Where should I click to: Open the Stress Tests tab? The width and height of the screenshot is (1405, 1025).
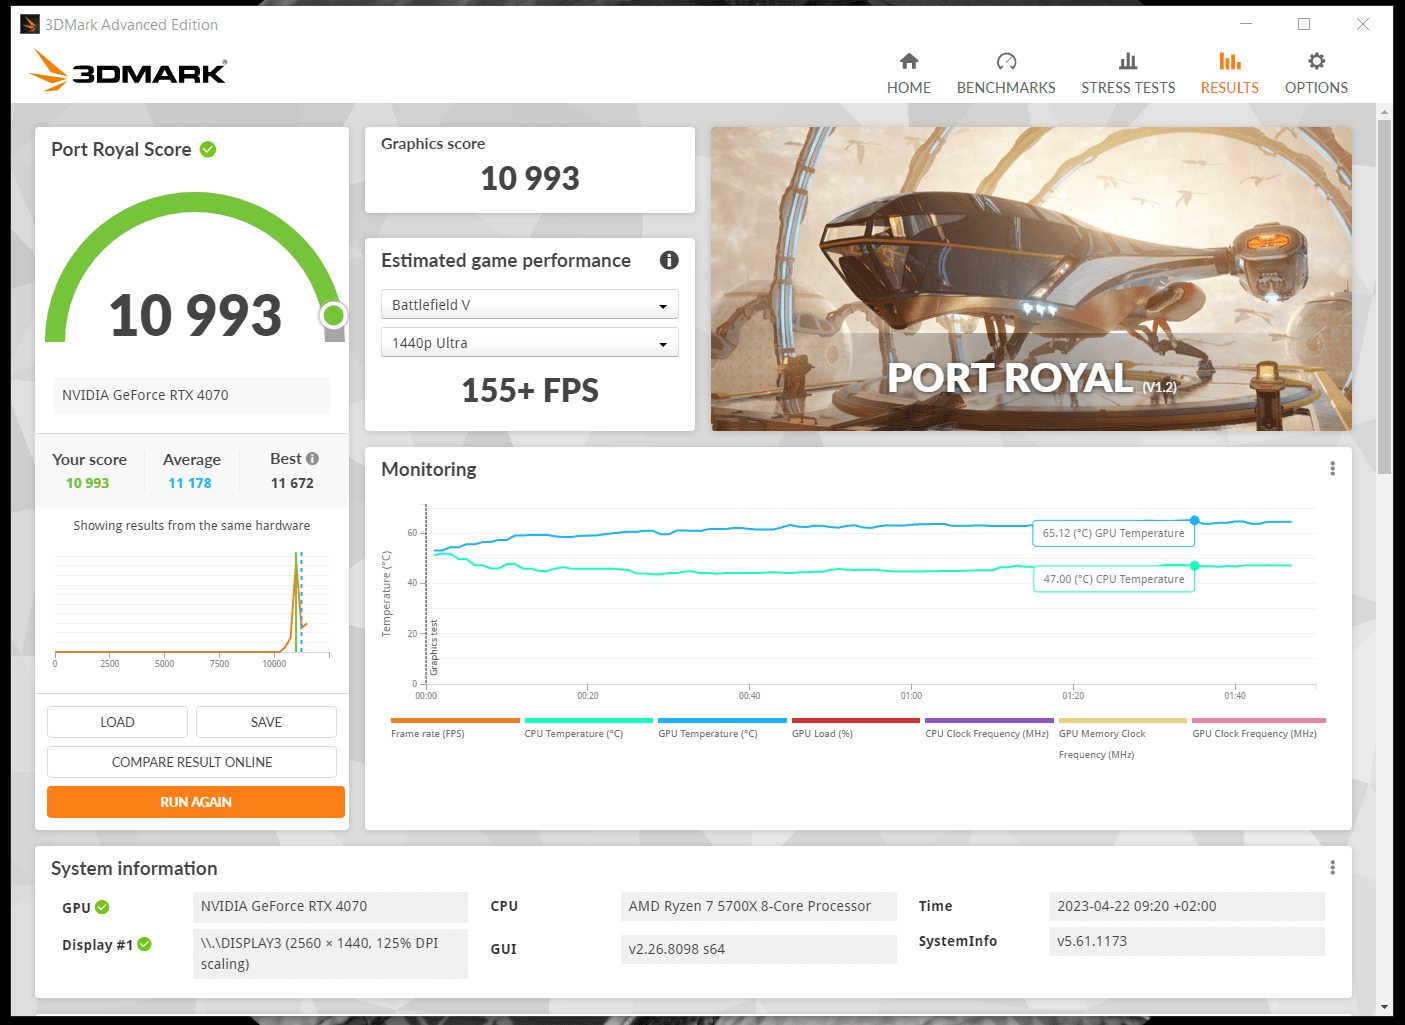[1128, 74]
